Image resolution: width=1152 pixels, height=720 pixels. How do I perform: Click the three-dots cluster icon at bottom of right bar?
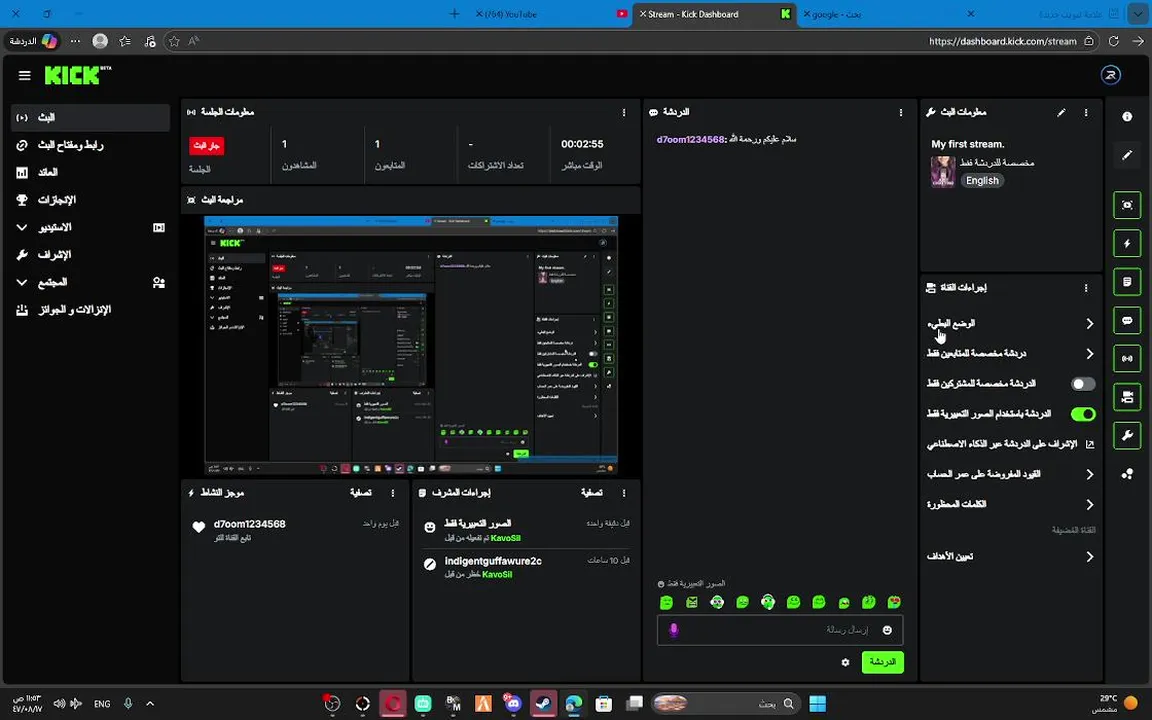click(x=1127, y=475)
